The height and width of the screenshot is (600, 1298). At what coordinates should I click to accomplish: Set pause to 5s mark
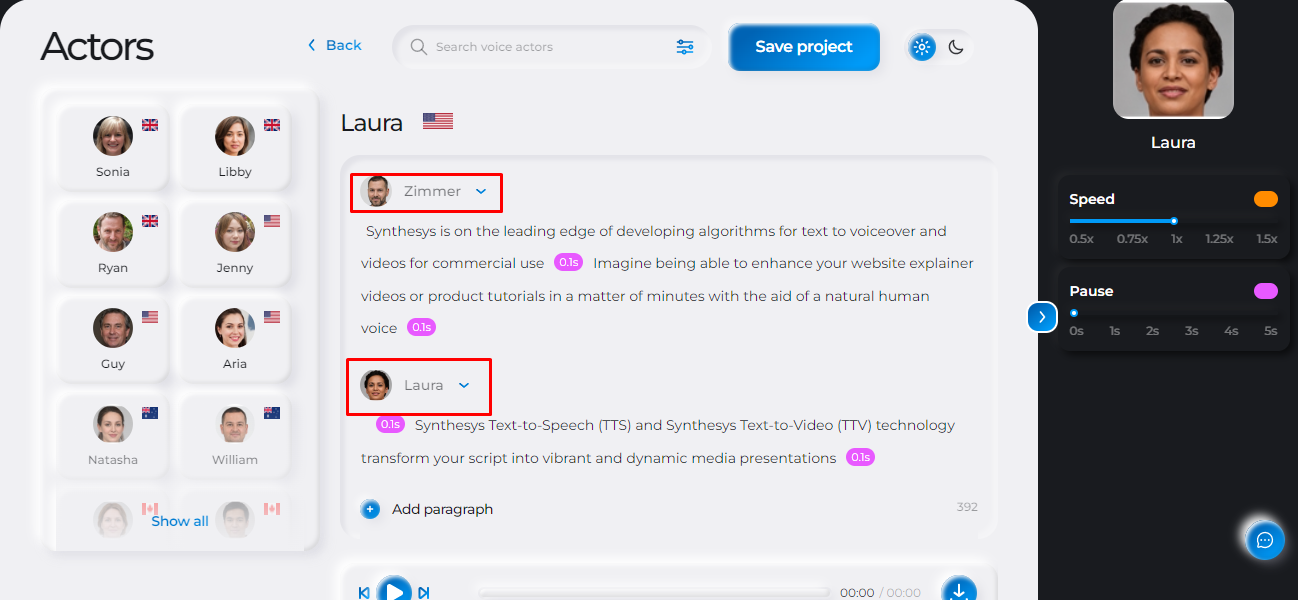[x=1270, y=331]
